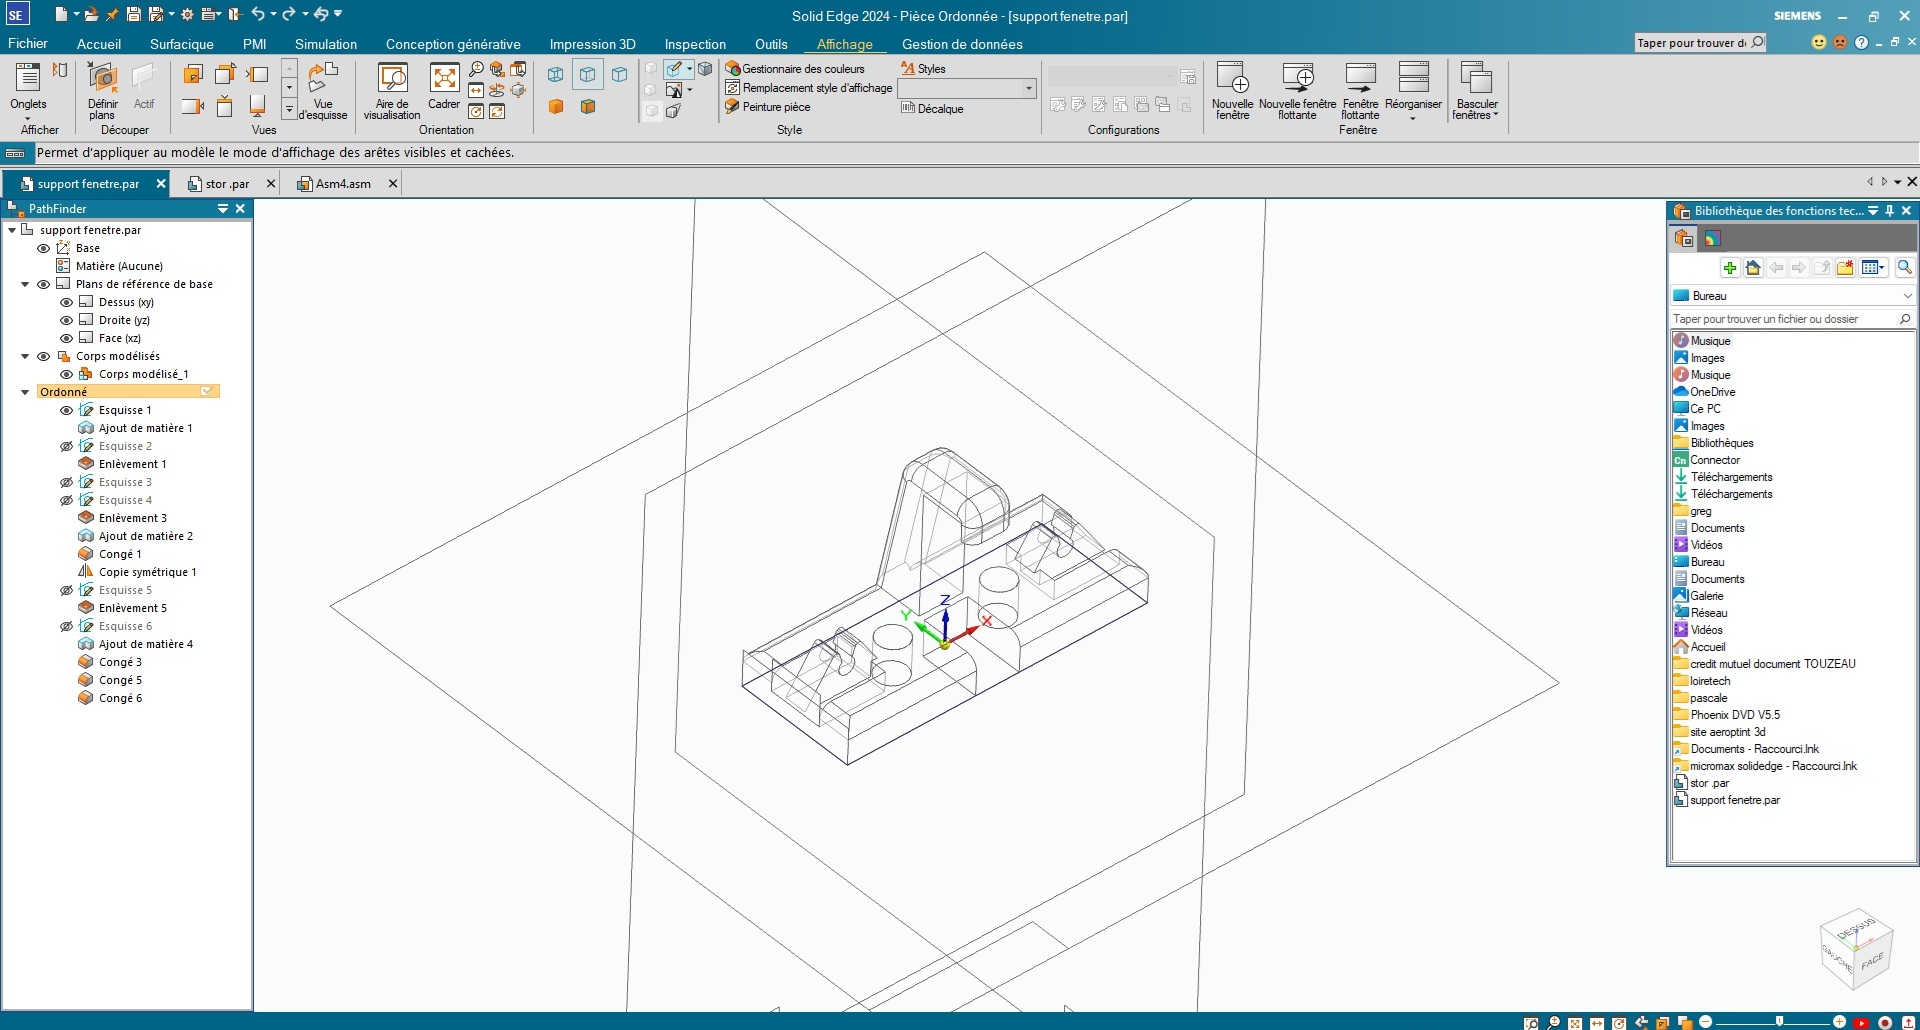Open the Bureau folder dropdown
1920x1030 pixels.
1906,296
